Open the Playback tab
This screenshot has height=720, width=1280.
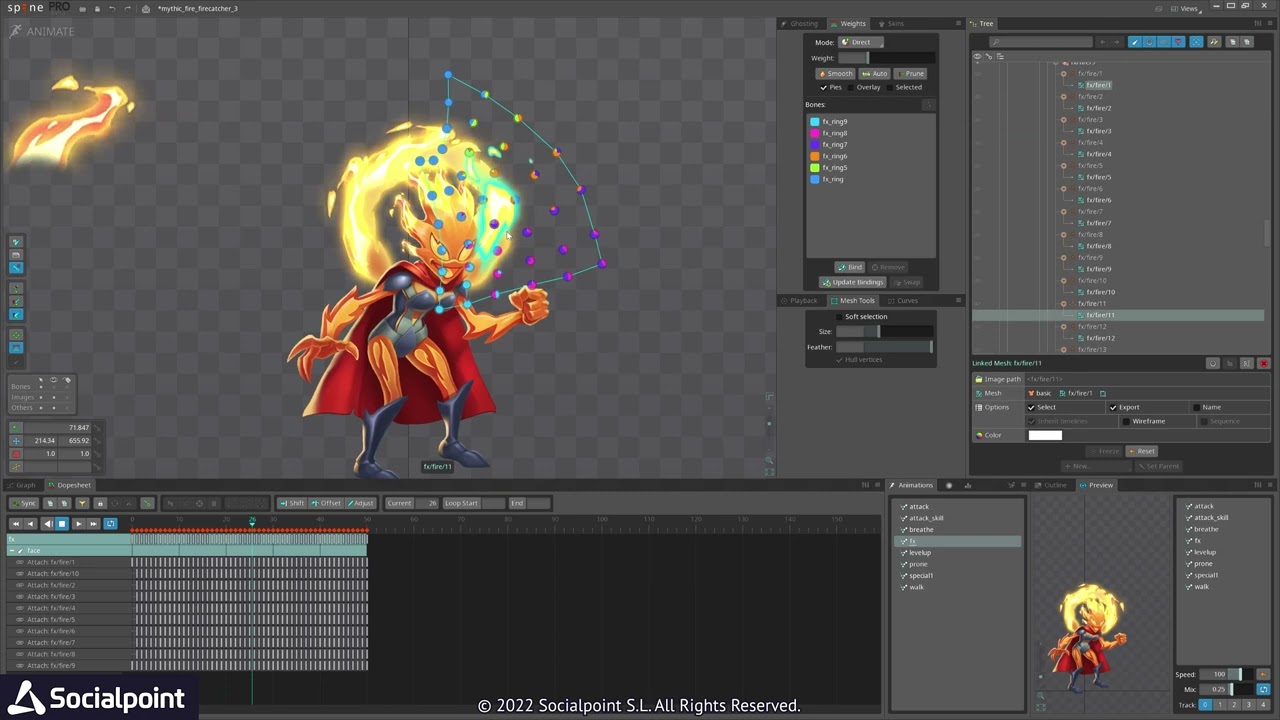click(802, 300)
